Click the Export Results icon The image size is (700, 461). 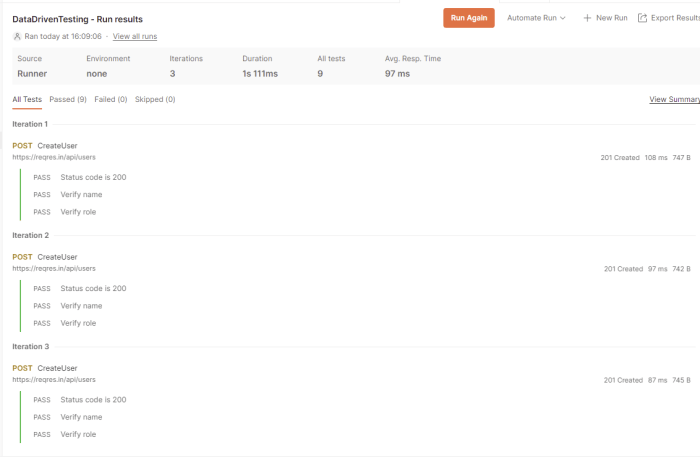pyautogui.click(x=642, y=18)
